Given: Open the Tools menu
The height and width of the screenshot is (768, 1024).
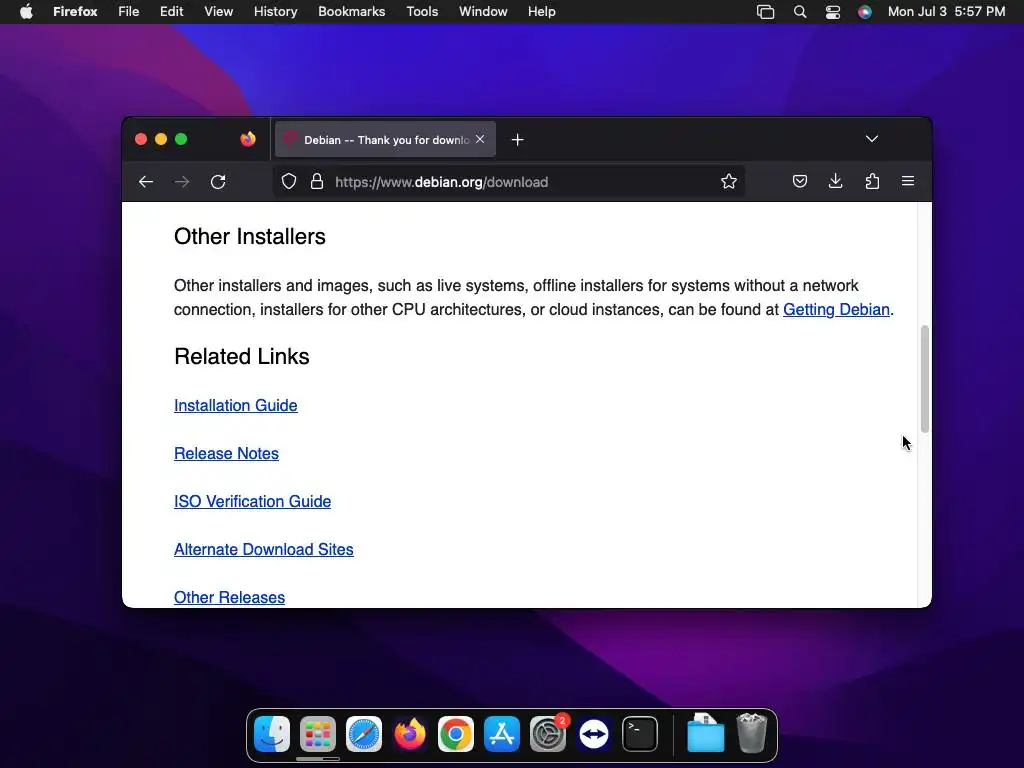Looking at the screenshot, I should [x=422, y=12].
